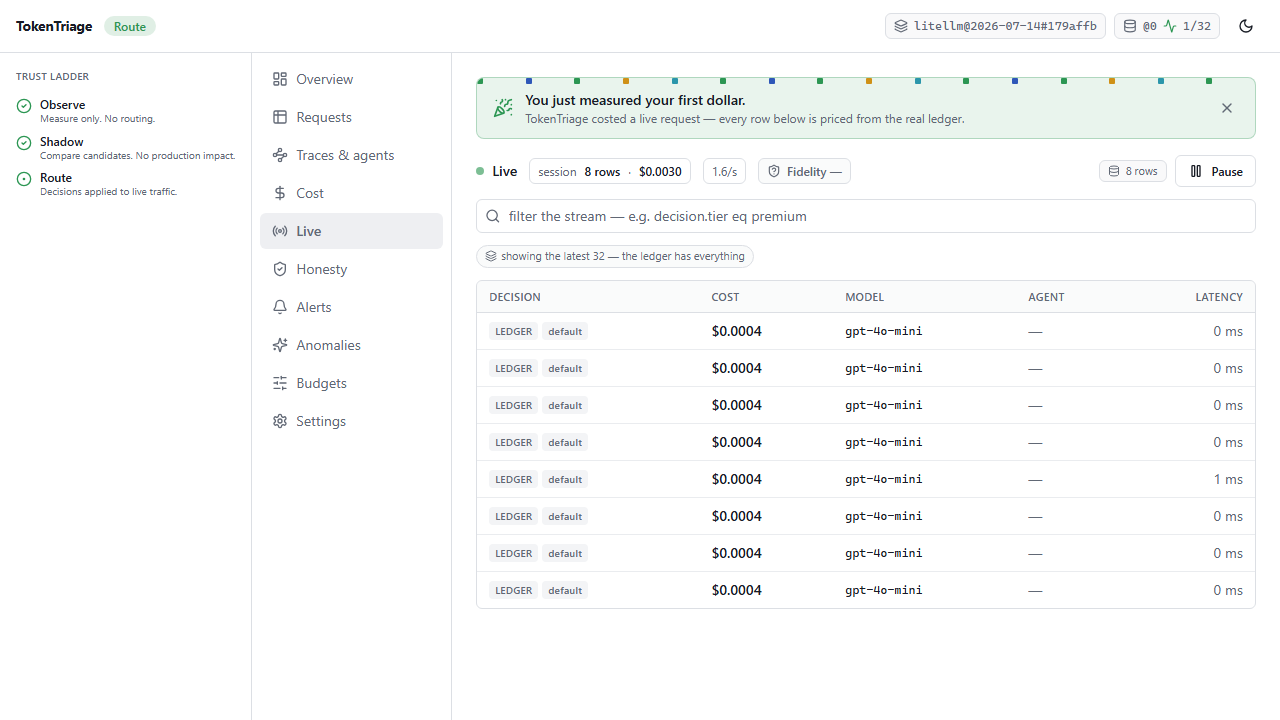
Task: Click the party popper icon in banner
Action: point(503,108)
